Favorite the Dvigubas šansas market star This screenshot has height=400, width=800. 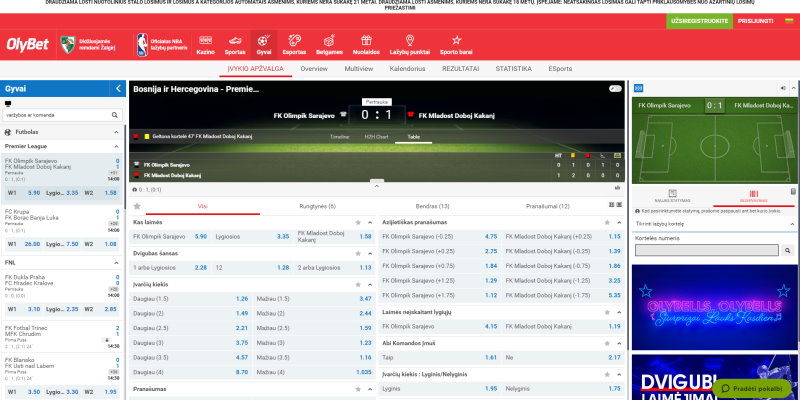pos(358,253)
